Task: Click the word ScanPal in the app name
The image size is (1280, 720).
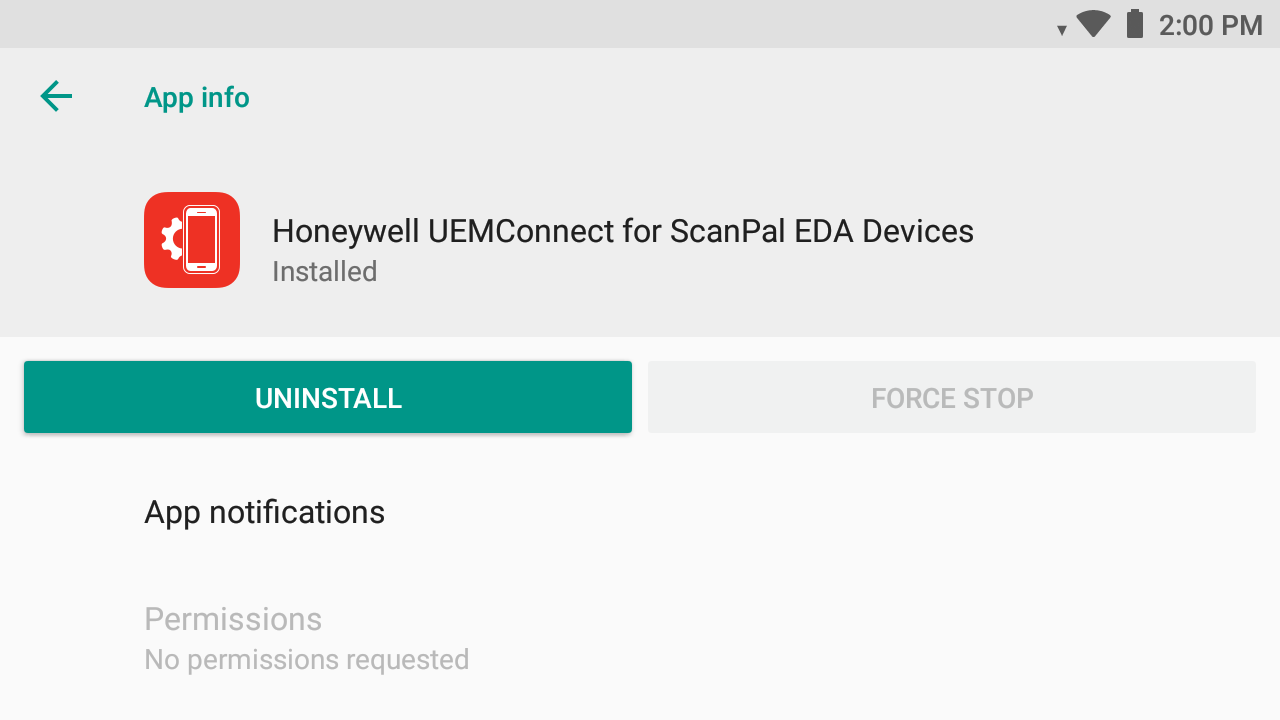Action: [x=727, y=232]
